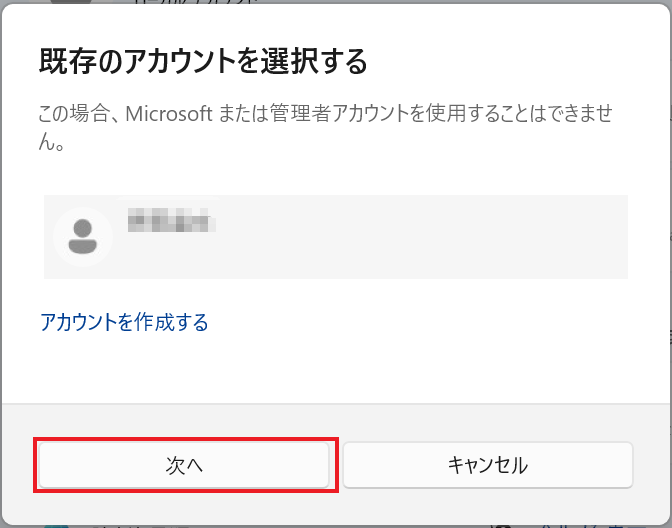Select the blurred account name
This screenshot has width=672, height=528.
(x=172, y=219)
